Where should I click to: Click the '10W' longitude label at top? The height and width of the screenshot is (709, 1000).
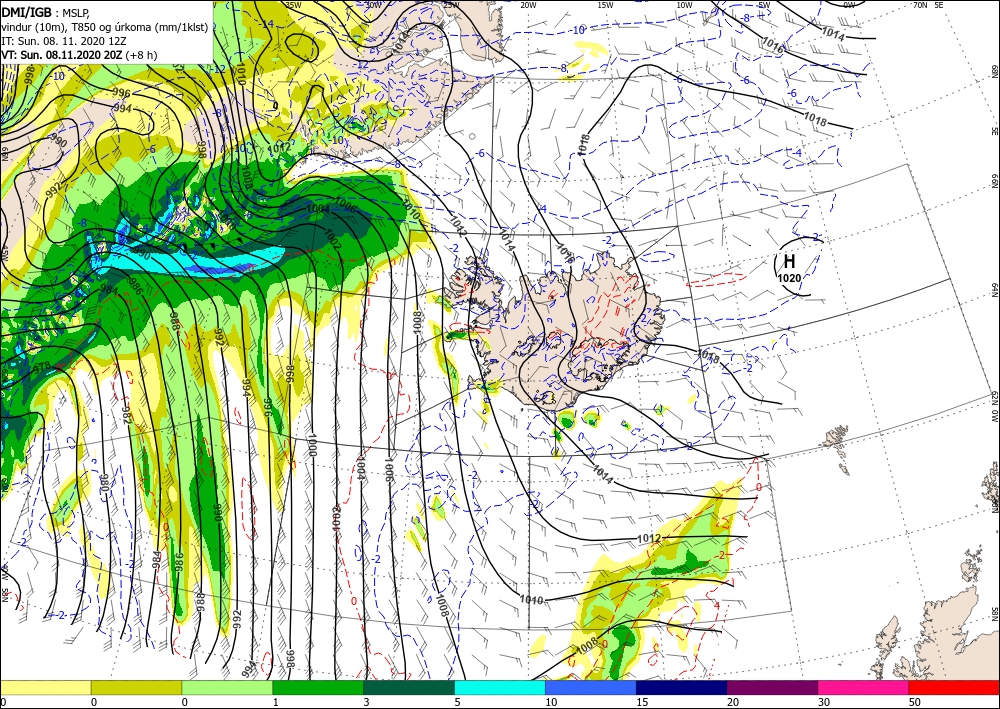point(684,5)
